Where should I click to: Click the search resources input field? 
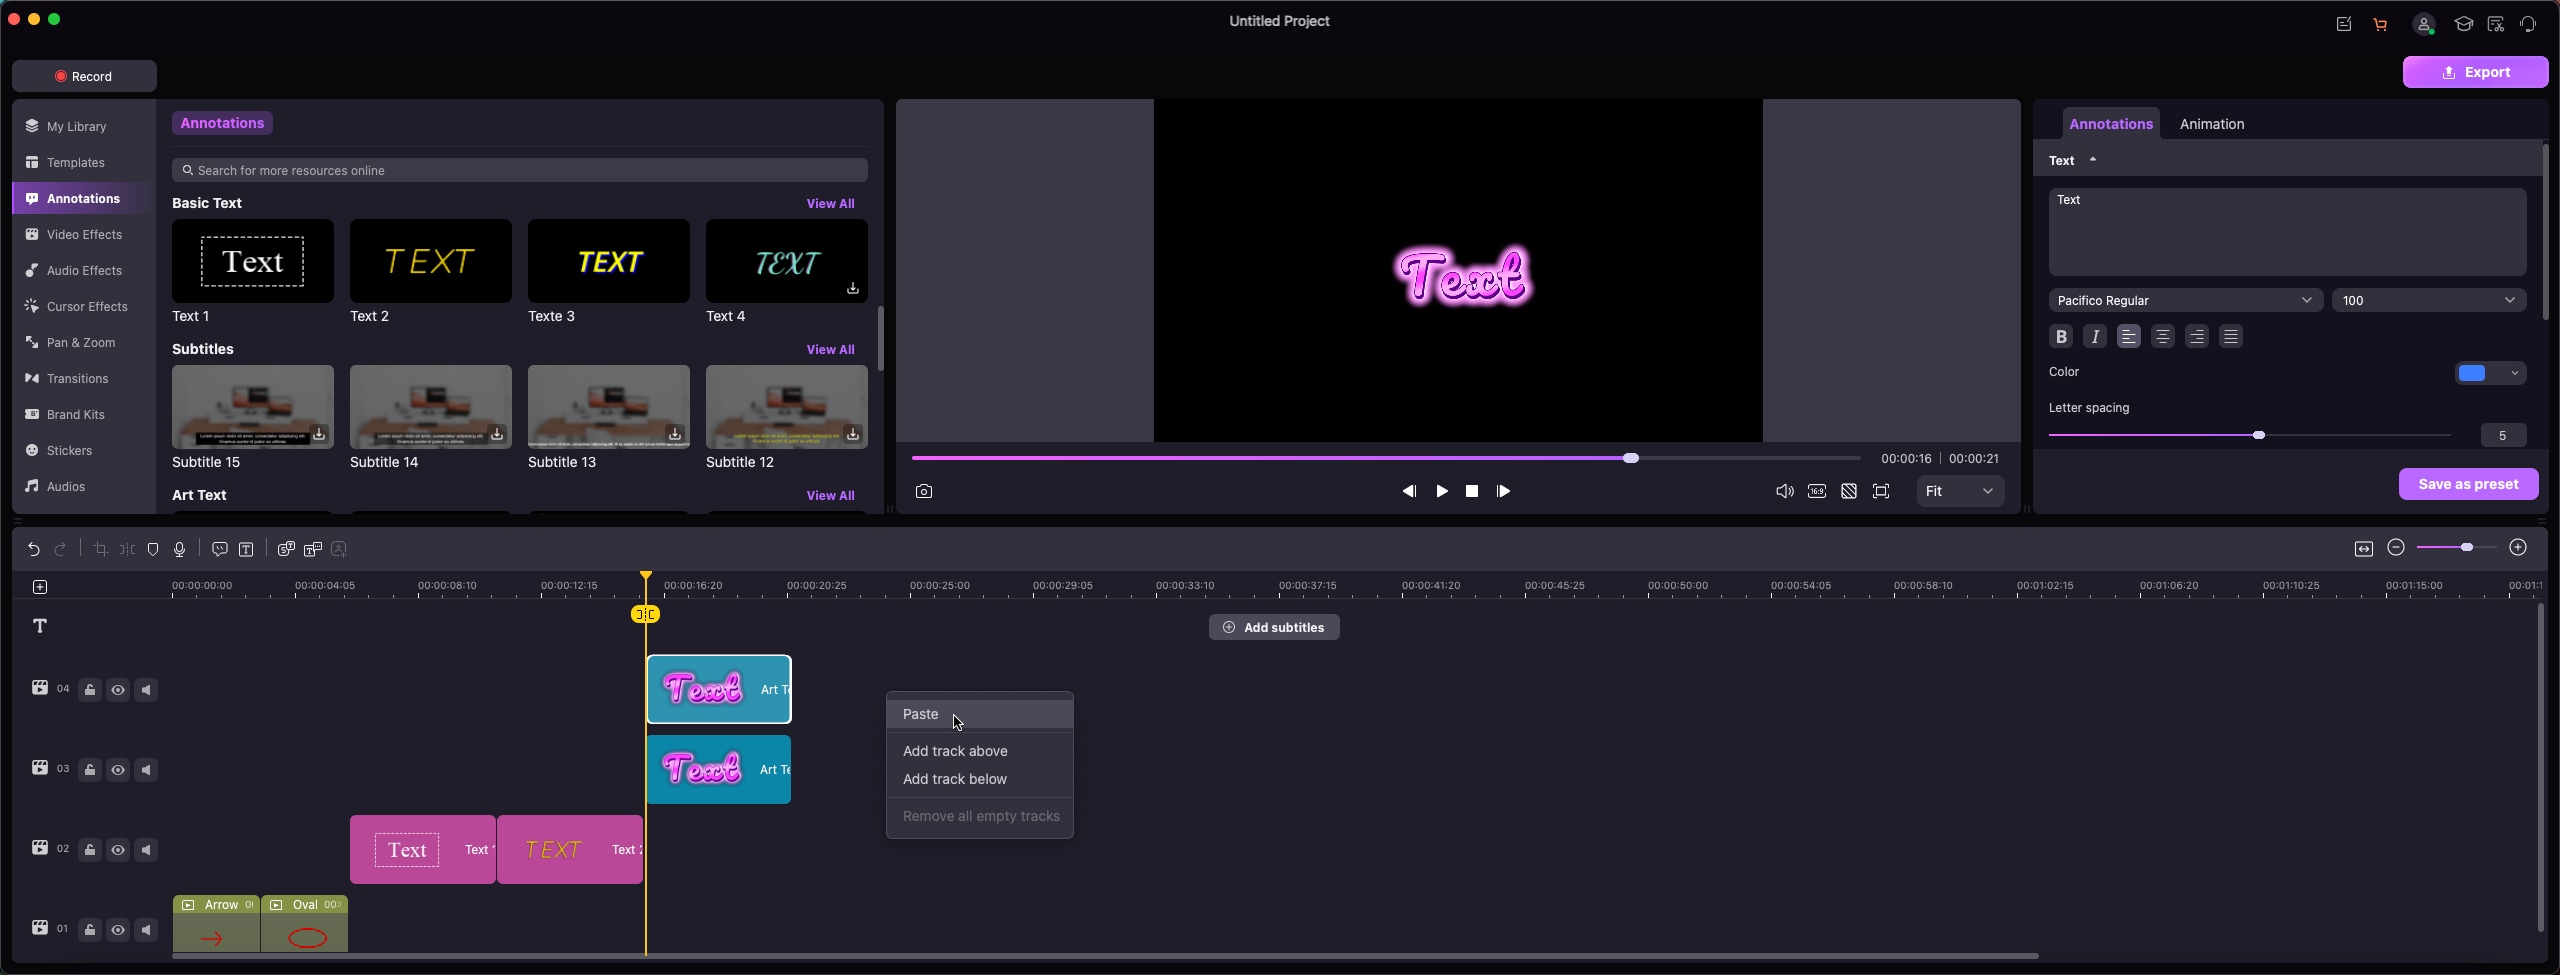point(519,170)
